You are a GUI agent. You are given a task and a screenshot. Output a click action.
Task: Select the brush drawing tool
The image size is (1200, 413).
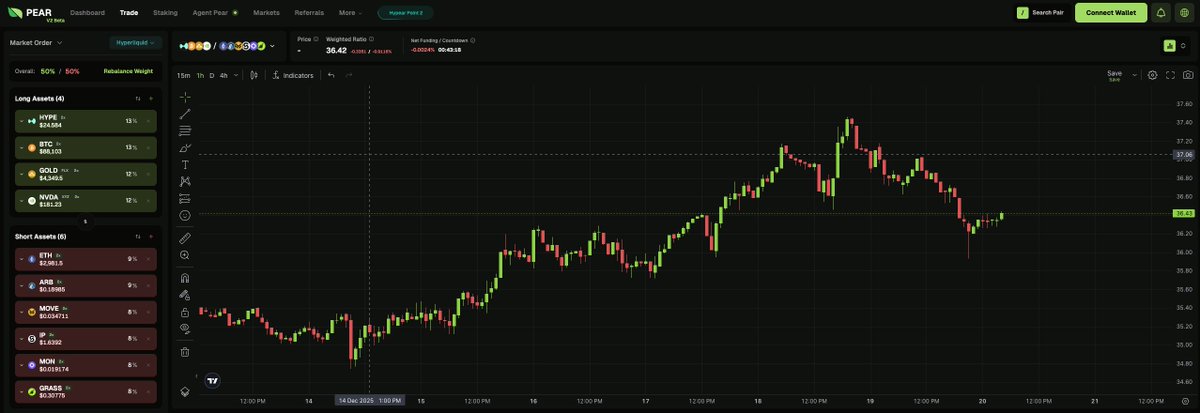point(185,147)
